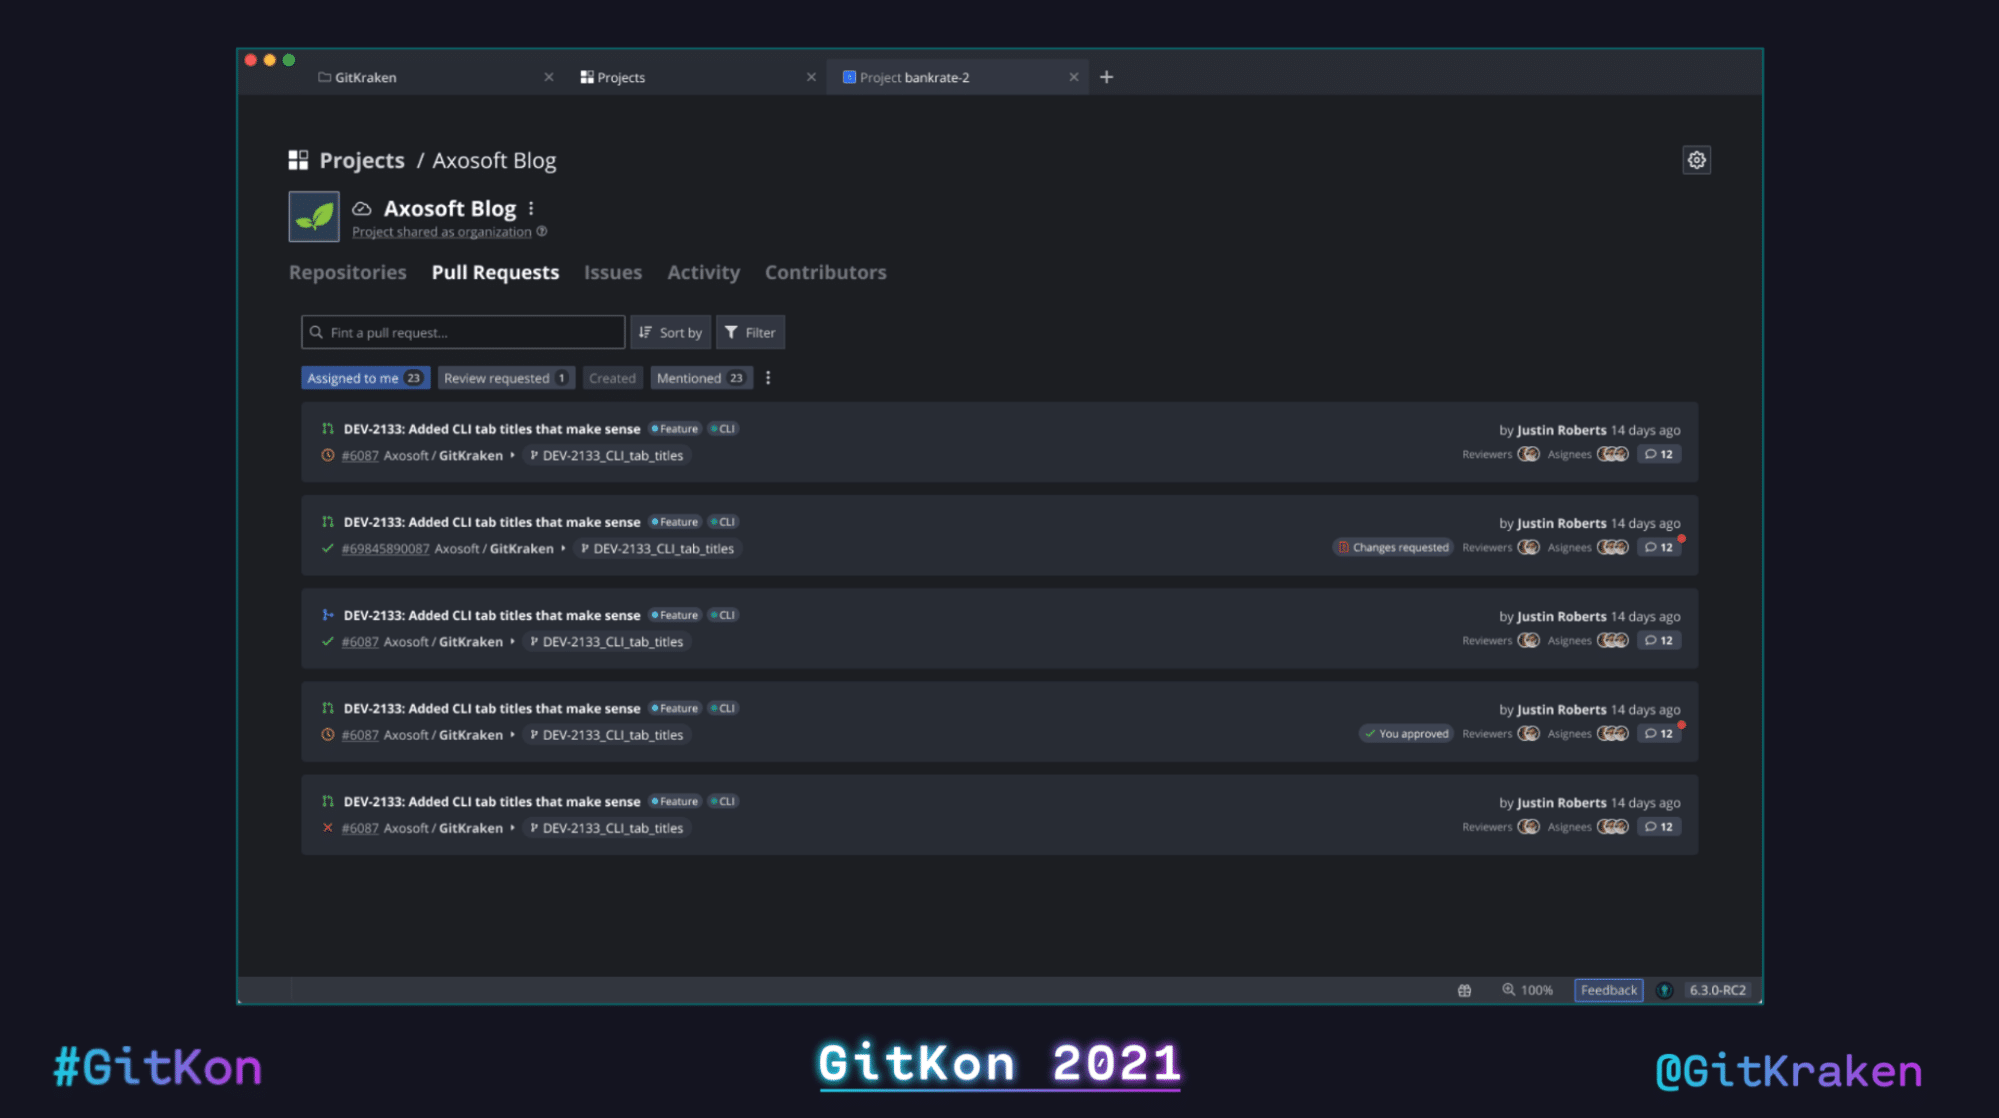
Task: Open the Filter dropdown
Action: [x=750, y=332]
